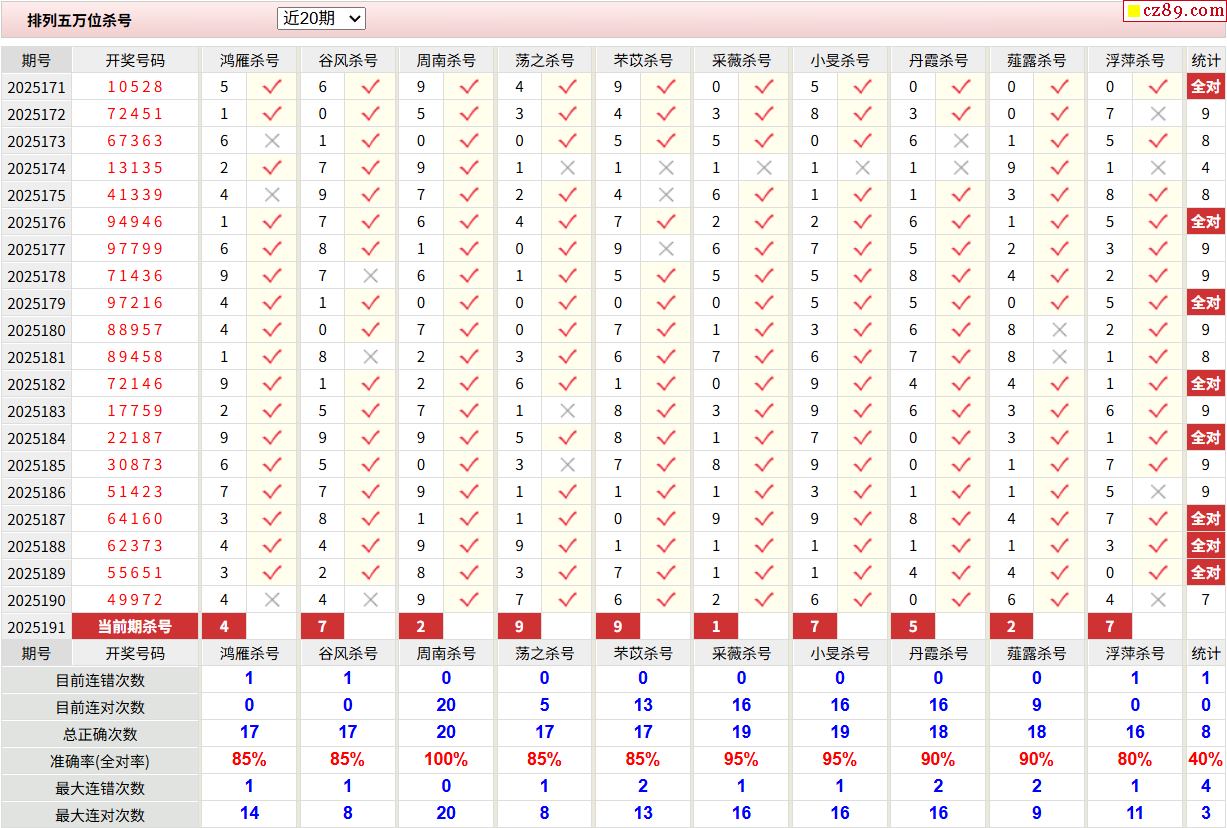Click the red check for 丹霞杀号 in row 2025189
Viewport: 1227px width, 828px height.
(961, 573)
